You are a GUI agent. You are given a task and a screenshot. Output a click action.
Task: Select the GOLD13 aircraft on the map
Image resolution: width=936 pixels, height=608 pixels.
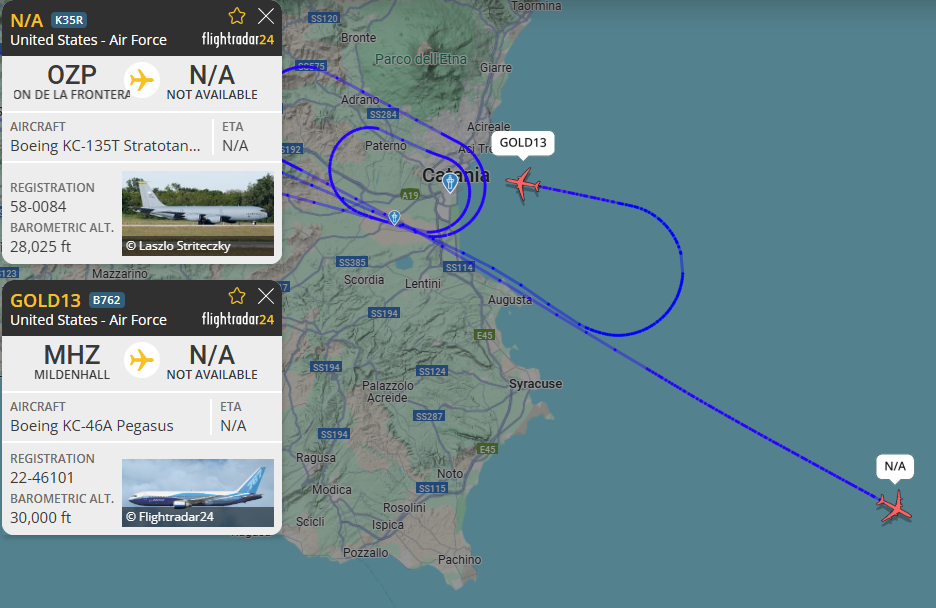click(x=524, y=184)
